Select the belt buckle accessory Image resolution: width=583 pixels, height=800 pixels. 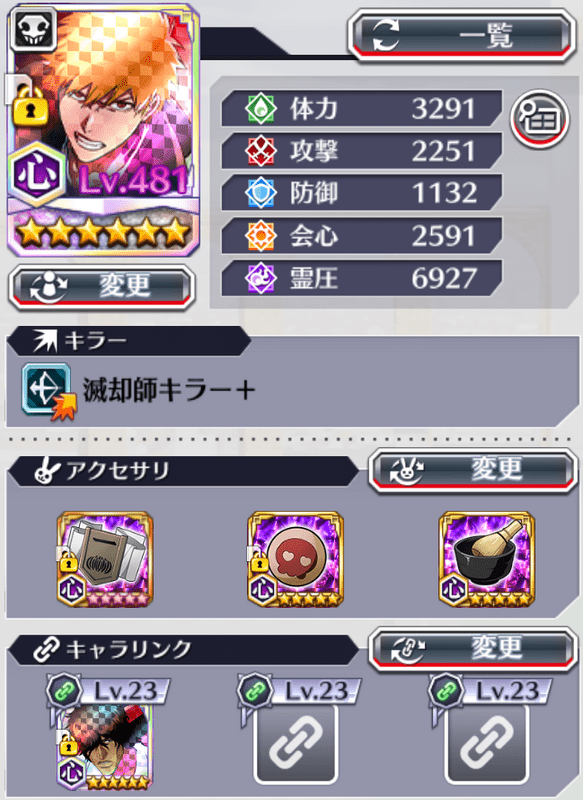[105, 559]
